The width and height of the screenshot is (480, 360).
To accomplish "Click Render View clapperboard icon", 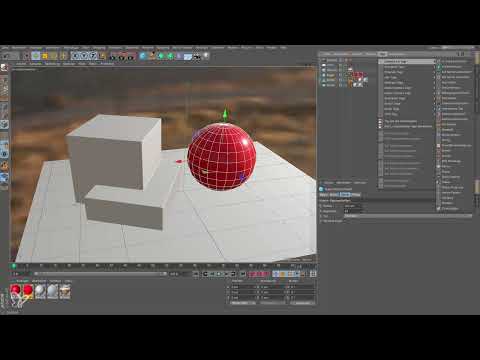I will pyautogui.click(x=114, y=56).
